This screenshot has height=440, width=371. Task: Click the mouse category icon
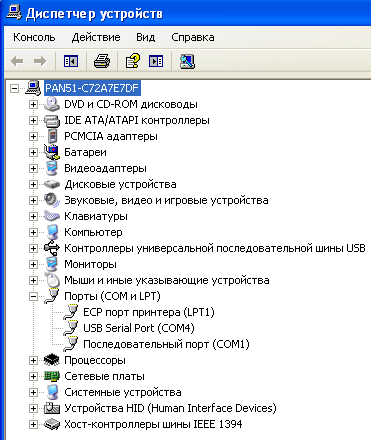click(x=52, y=280)
